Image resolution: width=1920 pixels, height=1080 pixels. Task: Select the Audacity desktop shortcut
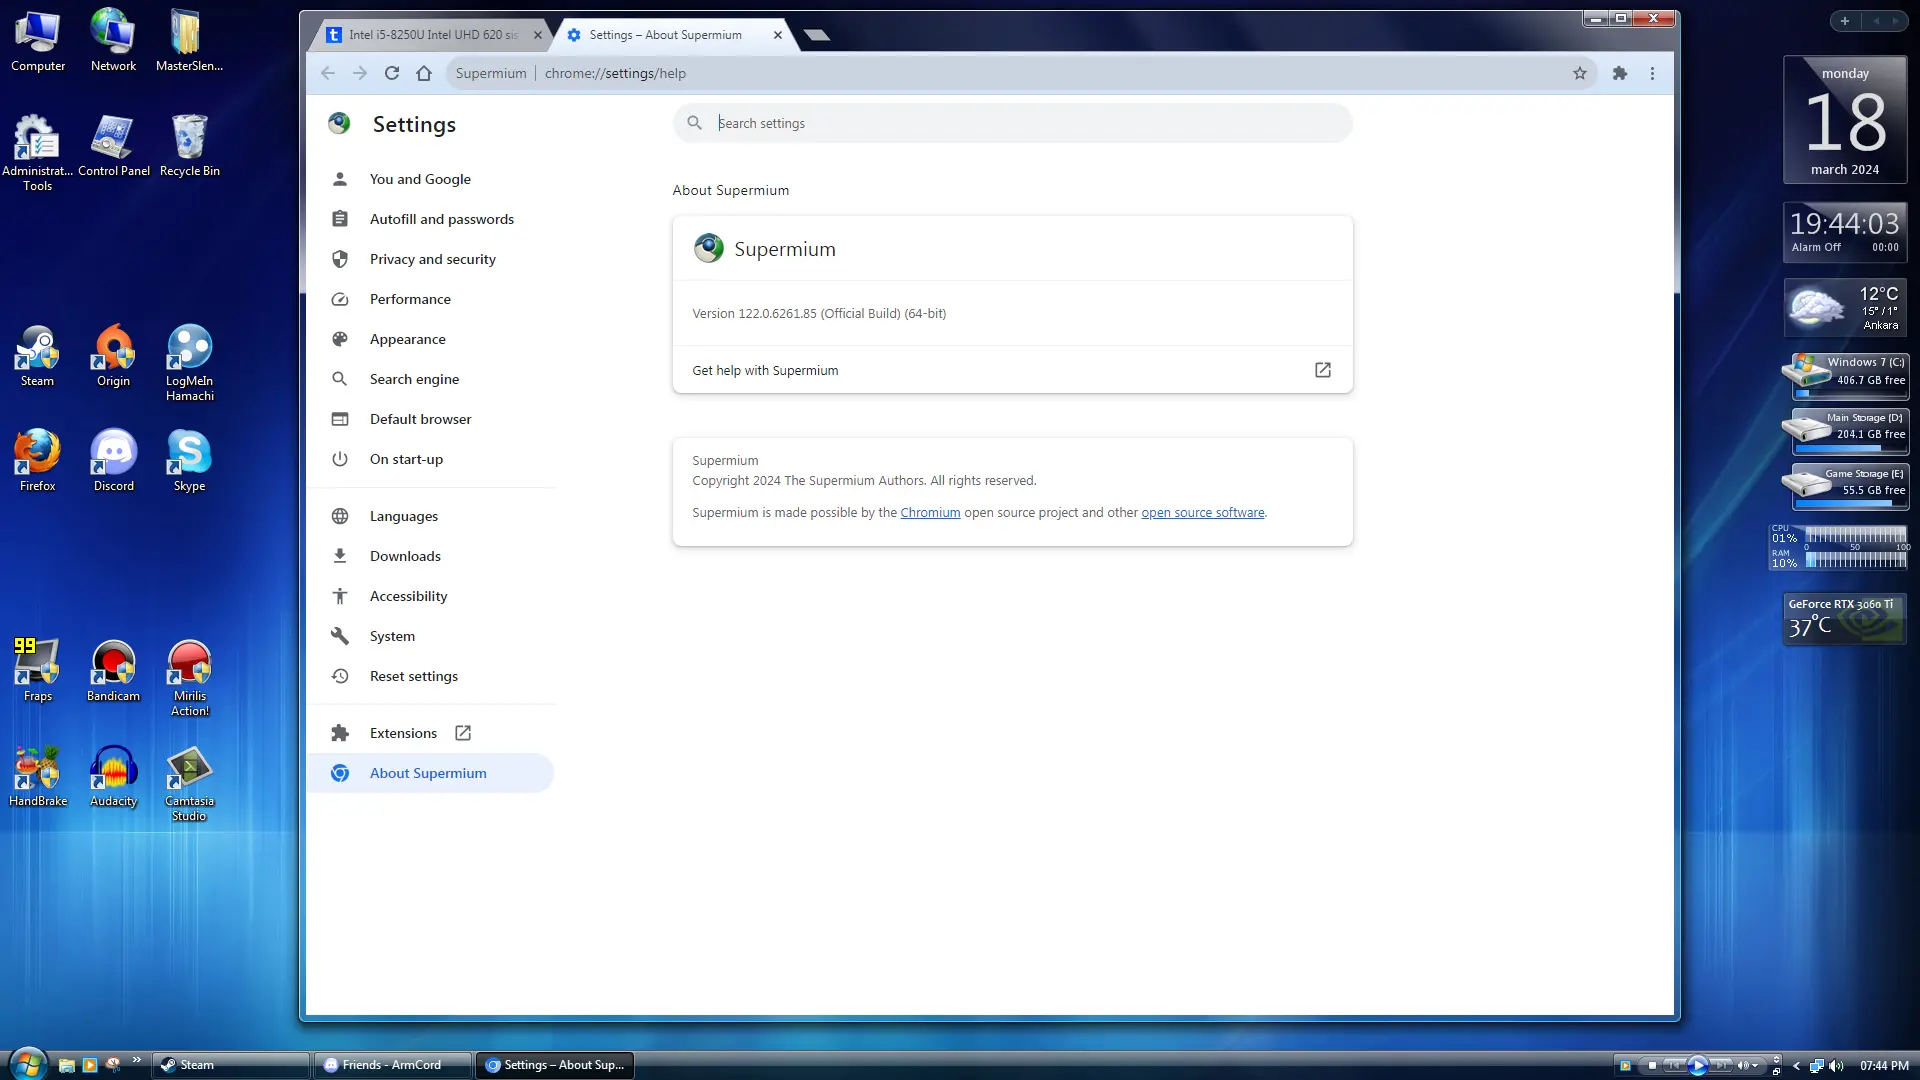click(113, 776)
